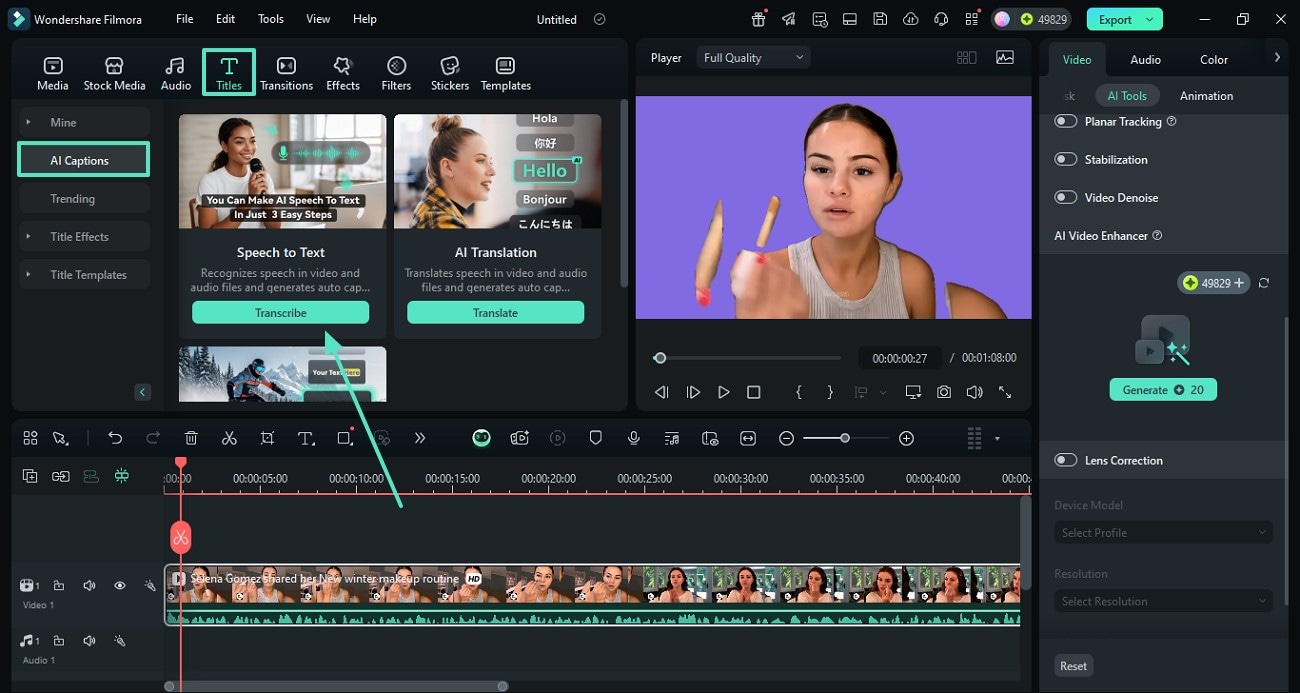Expand more property tabs with right chevron
This screenshot has width=1300, height=693.
coord(1277,58)
